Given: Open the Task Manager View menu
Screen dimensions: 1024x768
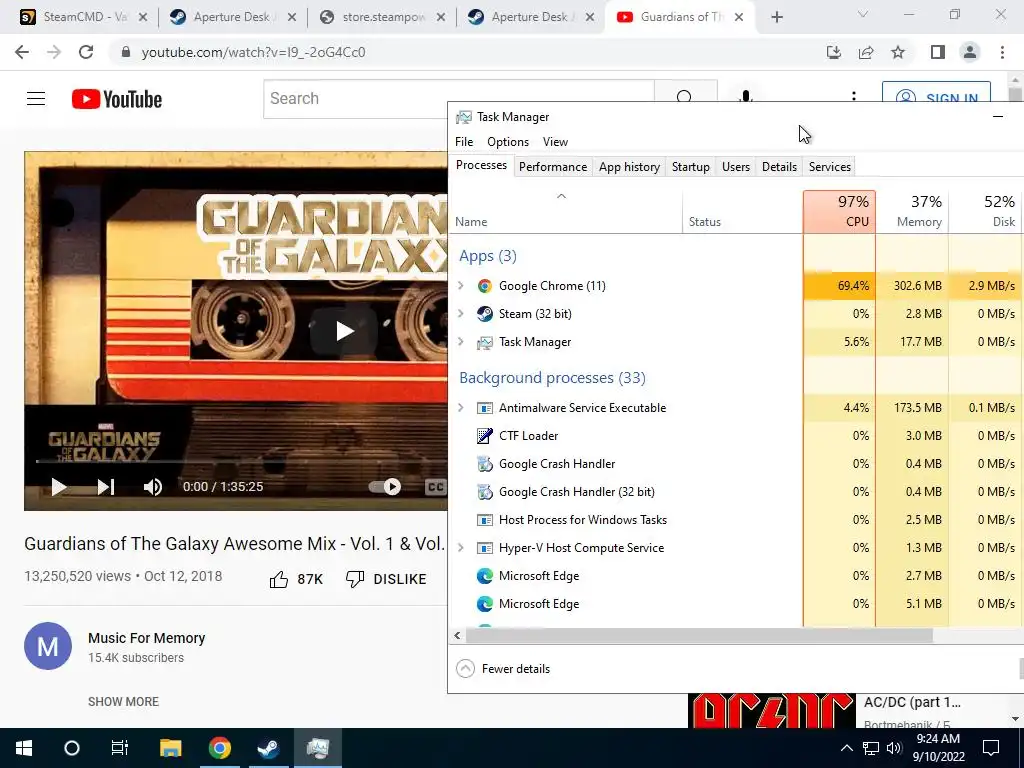Looking at the screenshot, I should pos(555,142).
